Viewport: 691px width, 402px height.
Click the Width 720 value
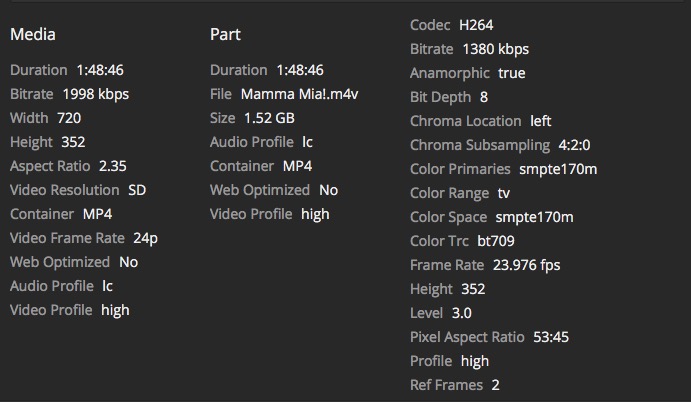[69, 118]
